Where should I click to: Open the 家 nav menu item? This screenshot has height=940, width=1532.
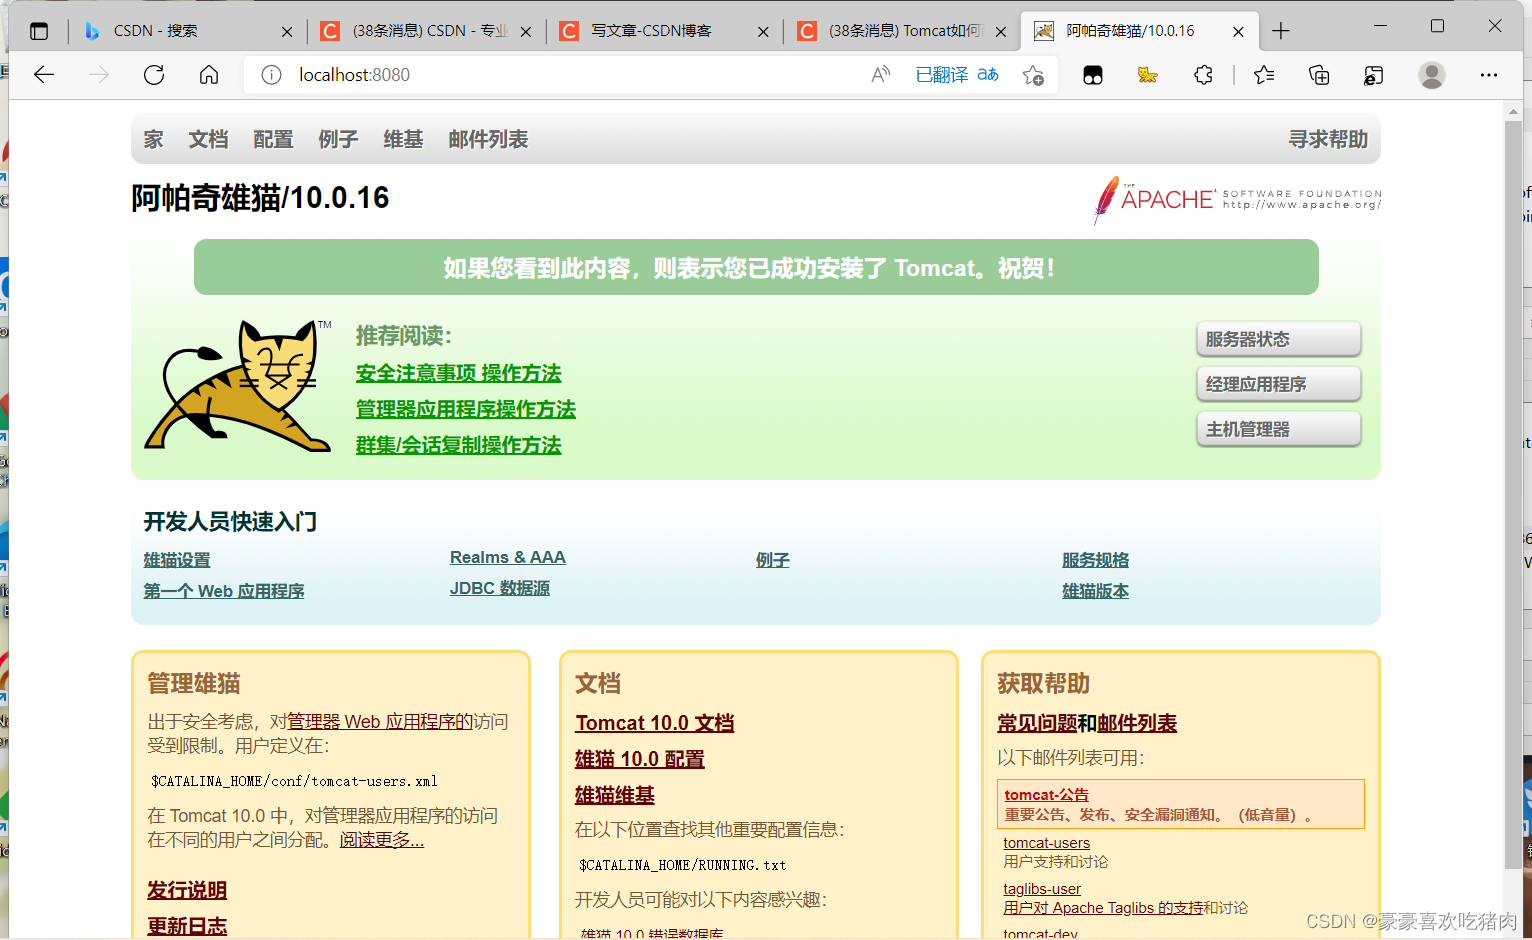[153, 139]
